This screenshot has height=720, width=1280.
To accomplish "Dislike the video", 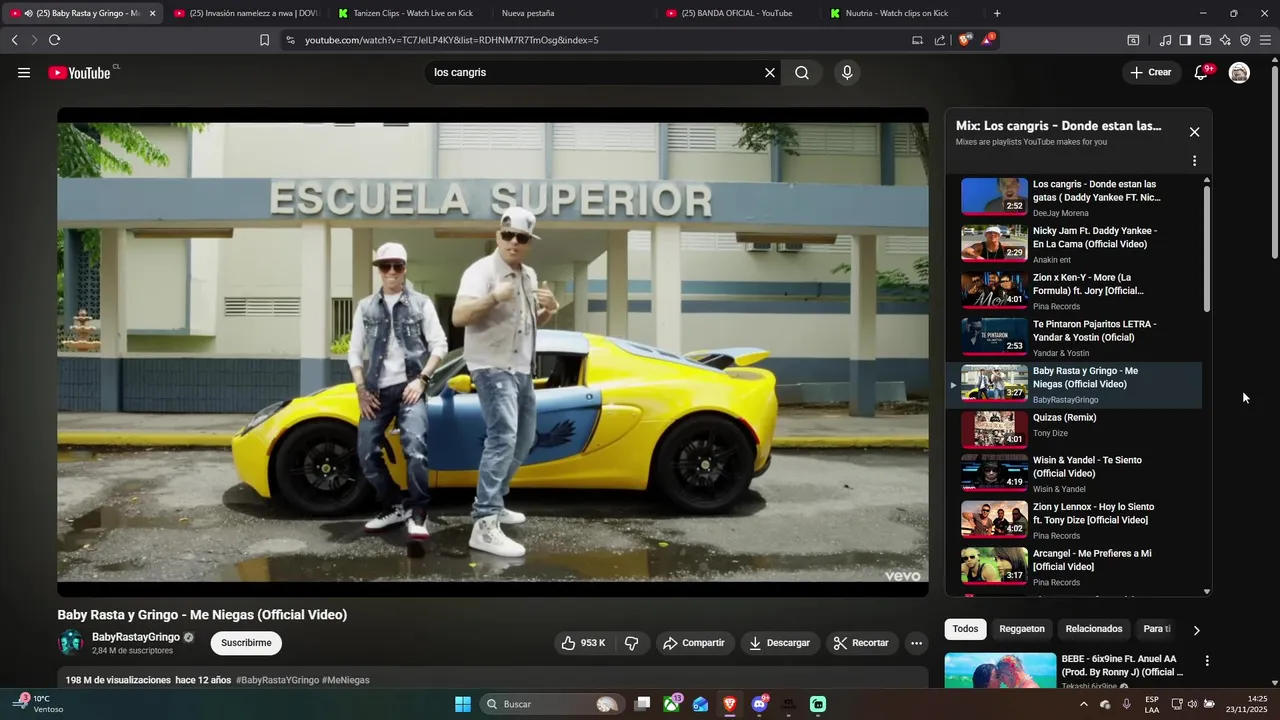I will (632, 643).
